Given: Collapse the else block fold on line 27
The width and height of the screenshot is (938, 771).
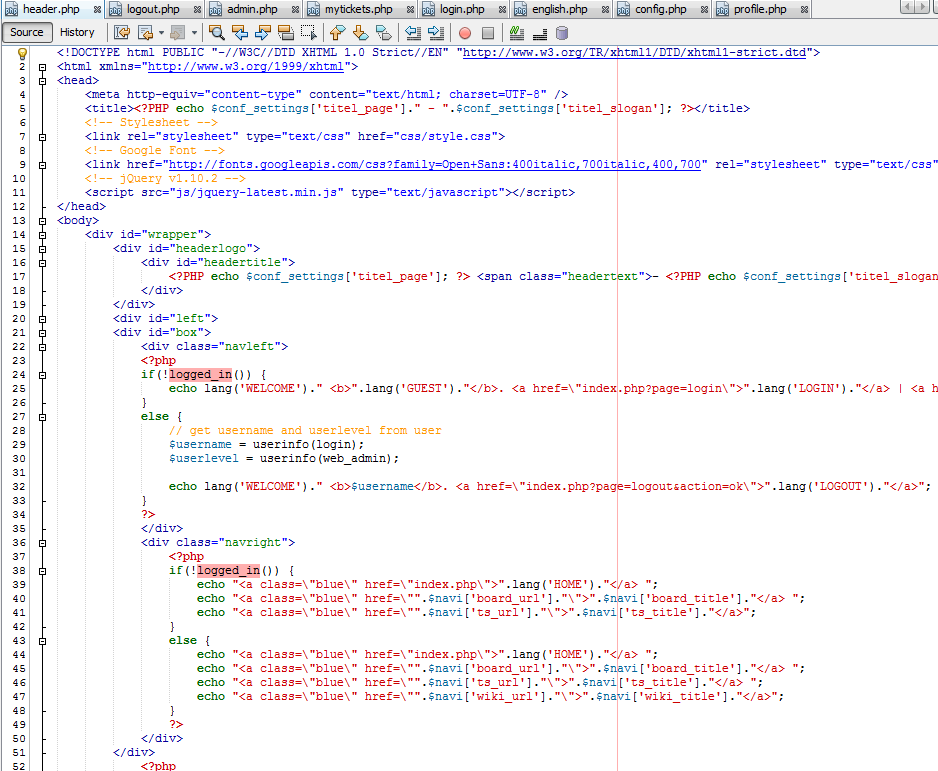Looking at the screenshot, I should tap(42, 417).
